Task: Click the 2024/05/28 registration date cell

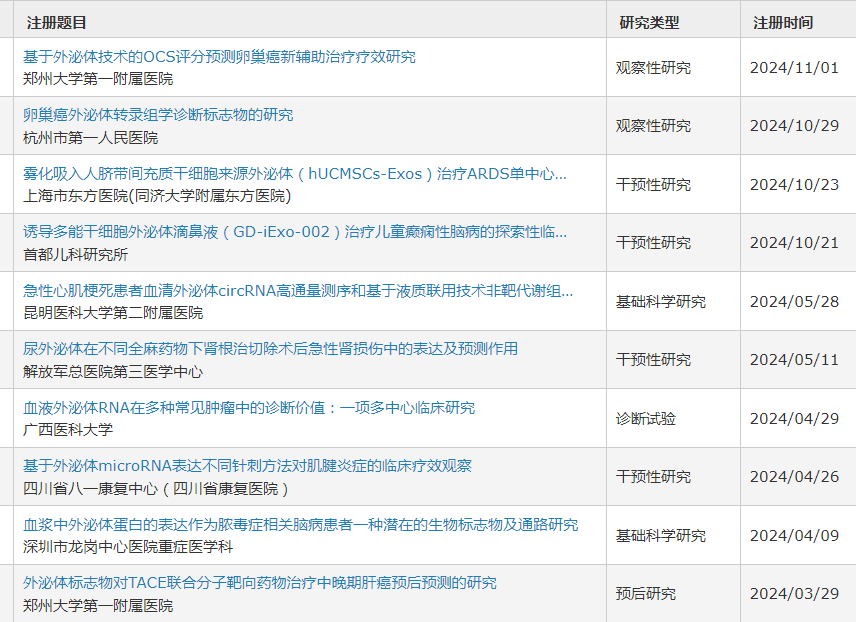Action: coord(794,302)
